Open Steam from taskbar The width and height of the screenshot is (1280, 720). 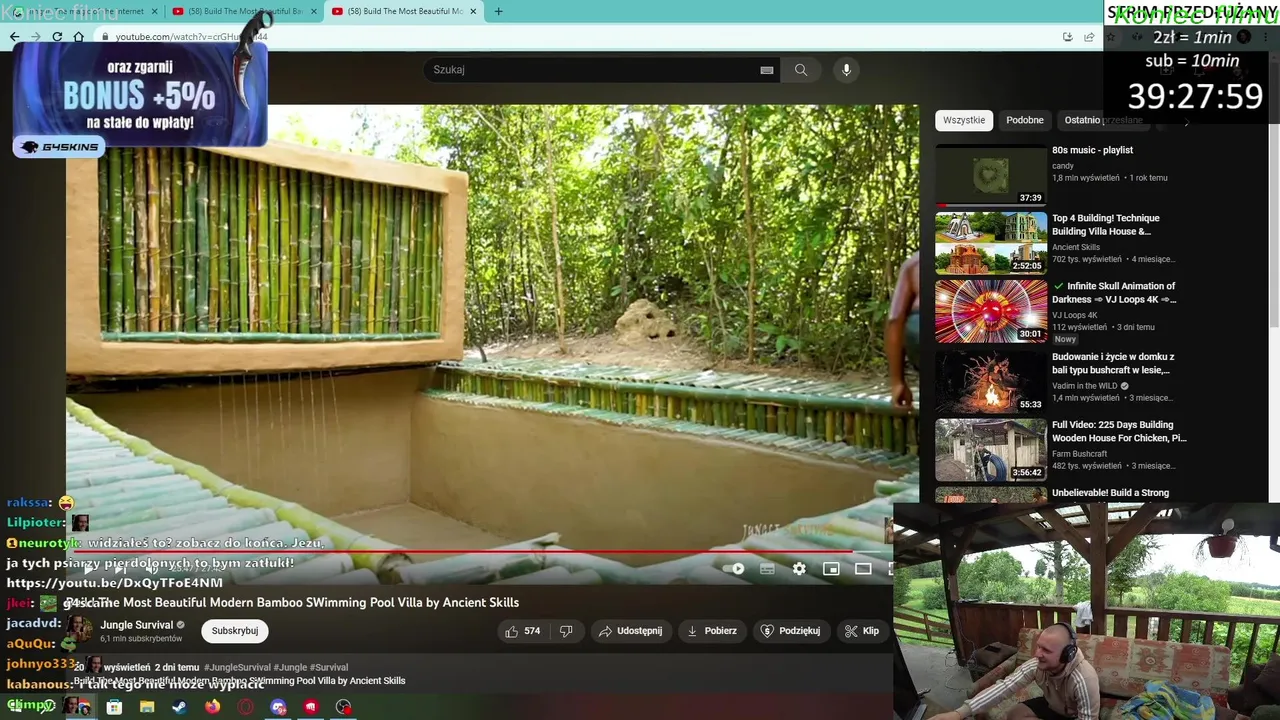(179, 707)
